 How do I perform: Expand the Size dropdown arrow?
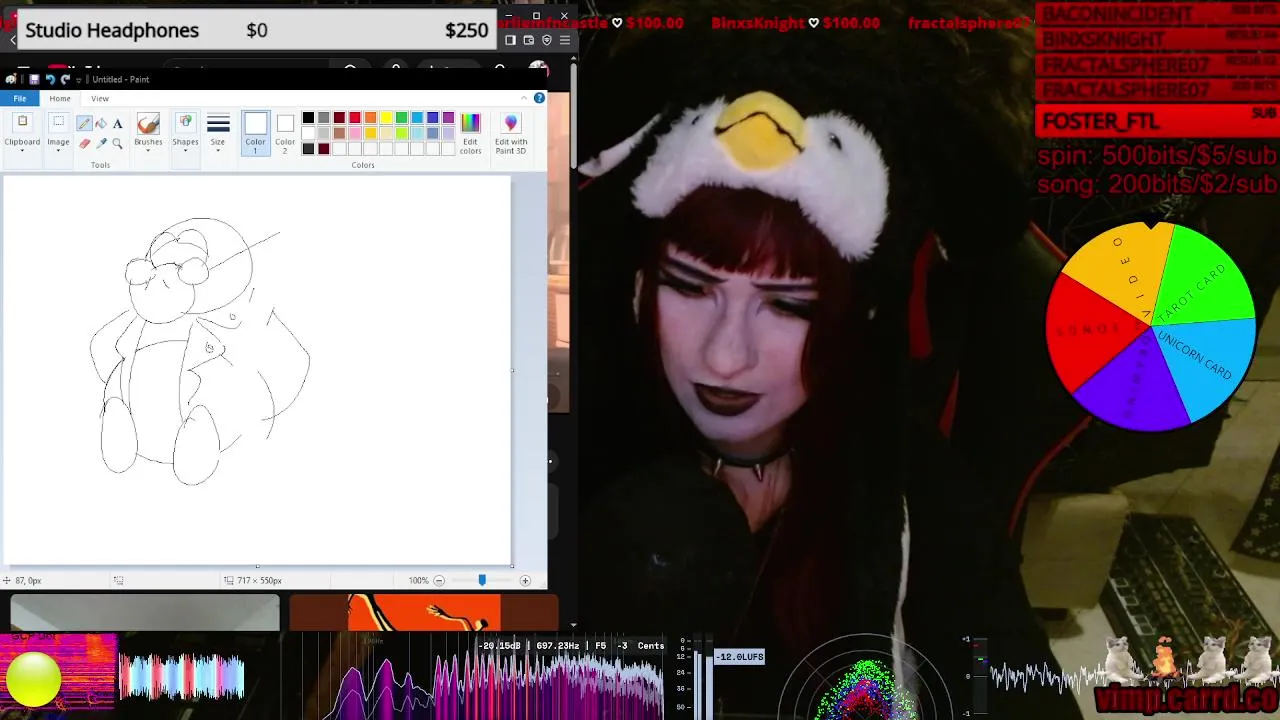[218, 151]
